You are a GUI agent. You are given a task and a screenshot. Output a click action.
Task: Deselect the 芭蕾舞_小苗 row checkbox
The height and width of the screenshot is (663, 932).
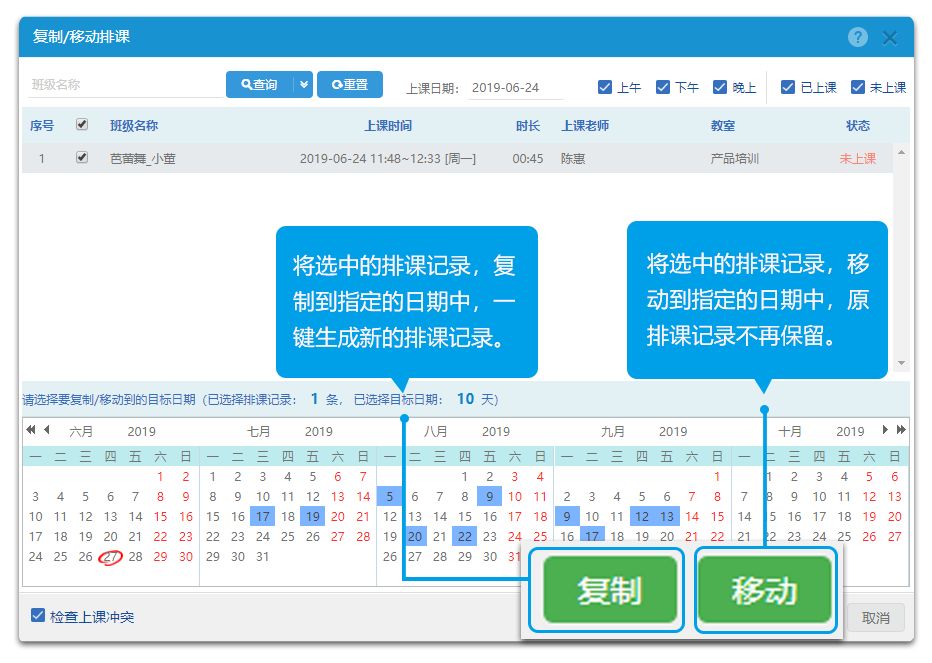[82, 158]
